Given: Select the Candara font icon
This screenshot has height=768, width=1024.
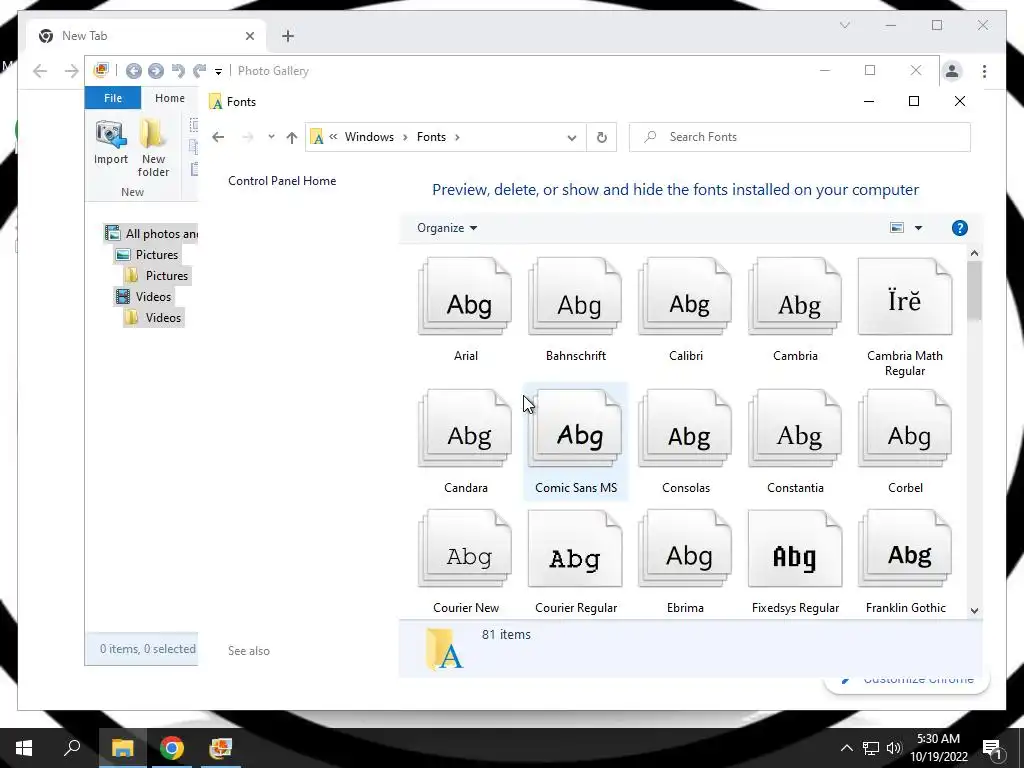Looking at the screenshot, I should (466, 429).
